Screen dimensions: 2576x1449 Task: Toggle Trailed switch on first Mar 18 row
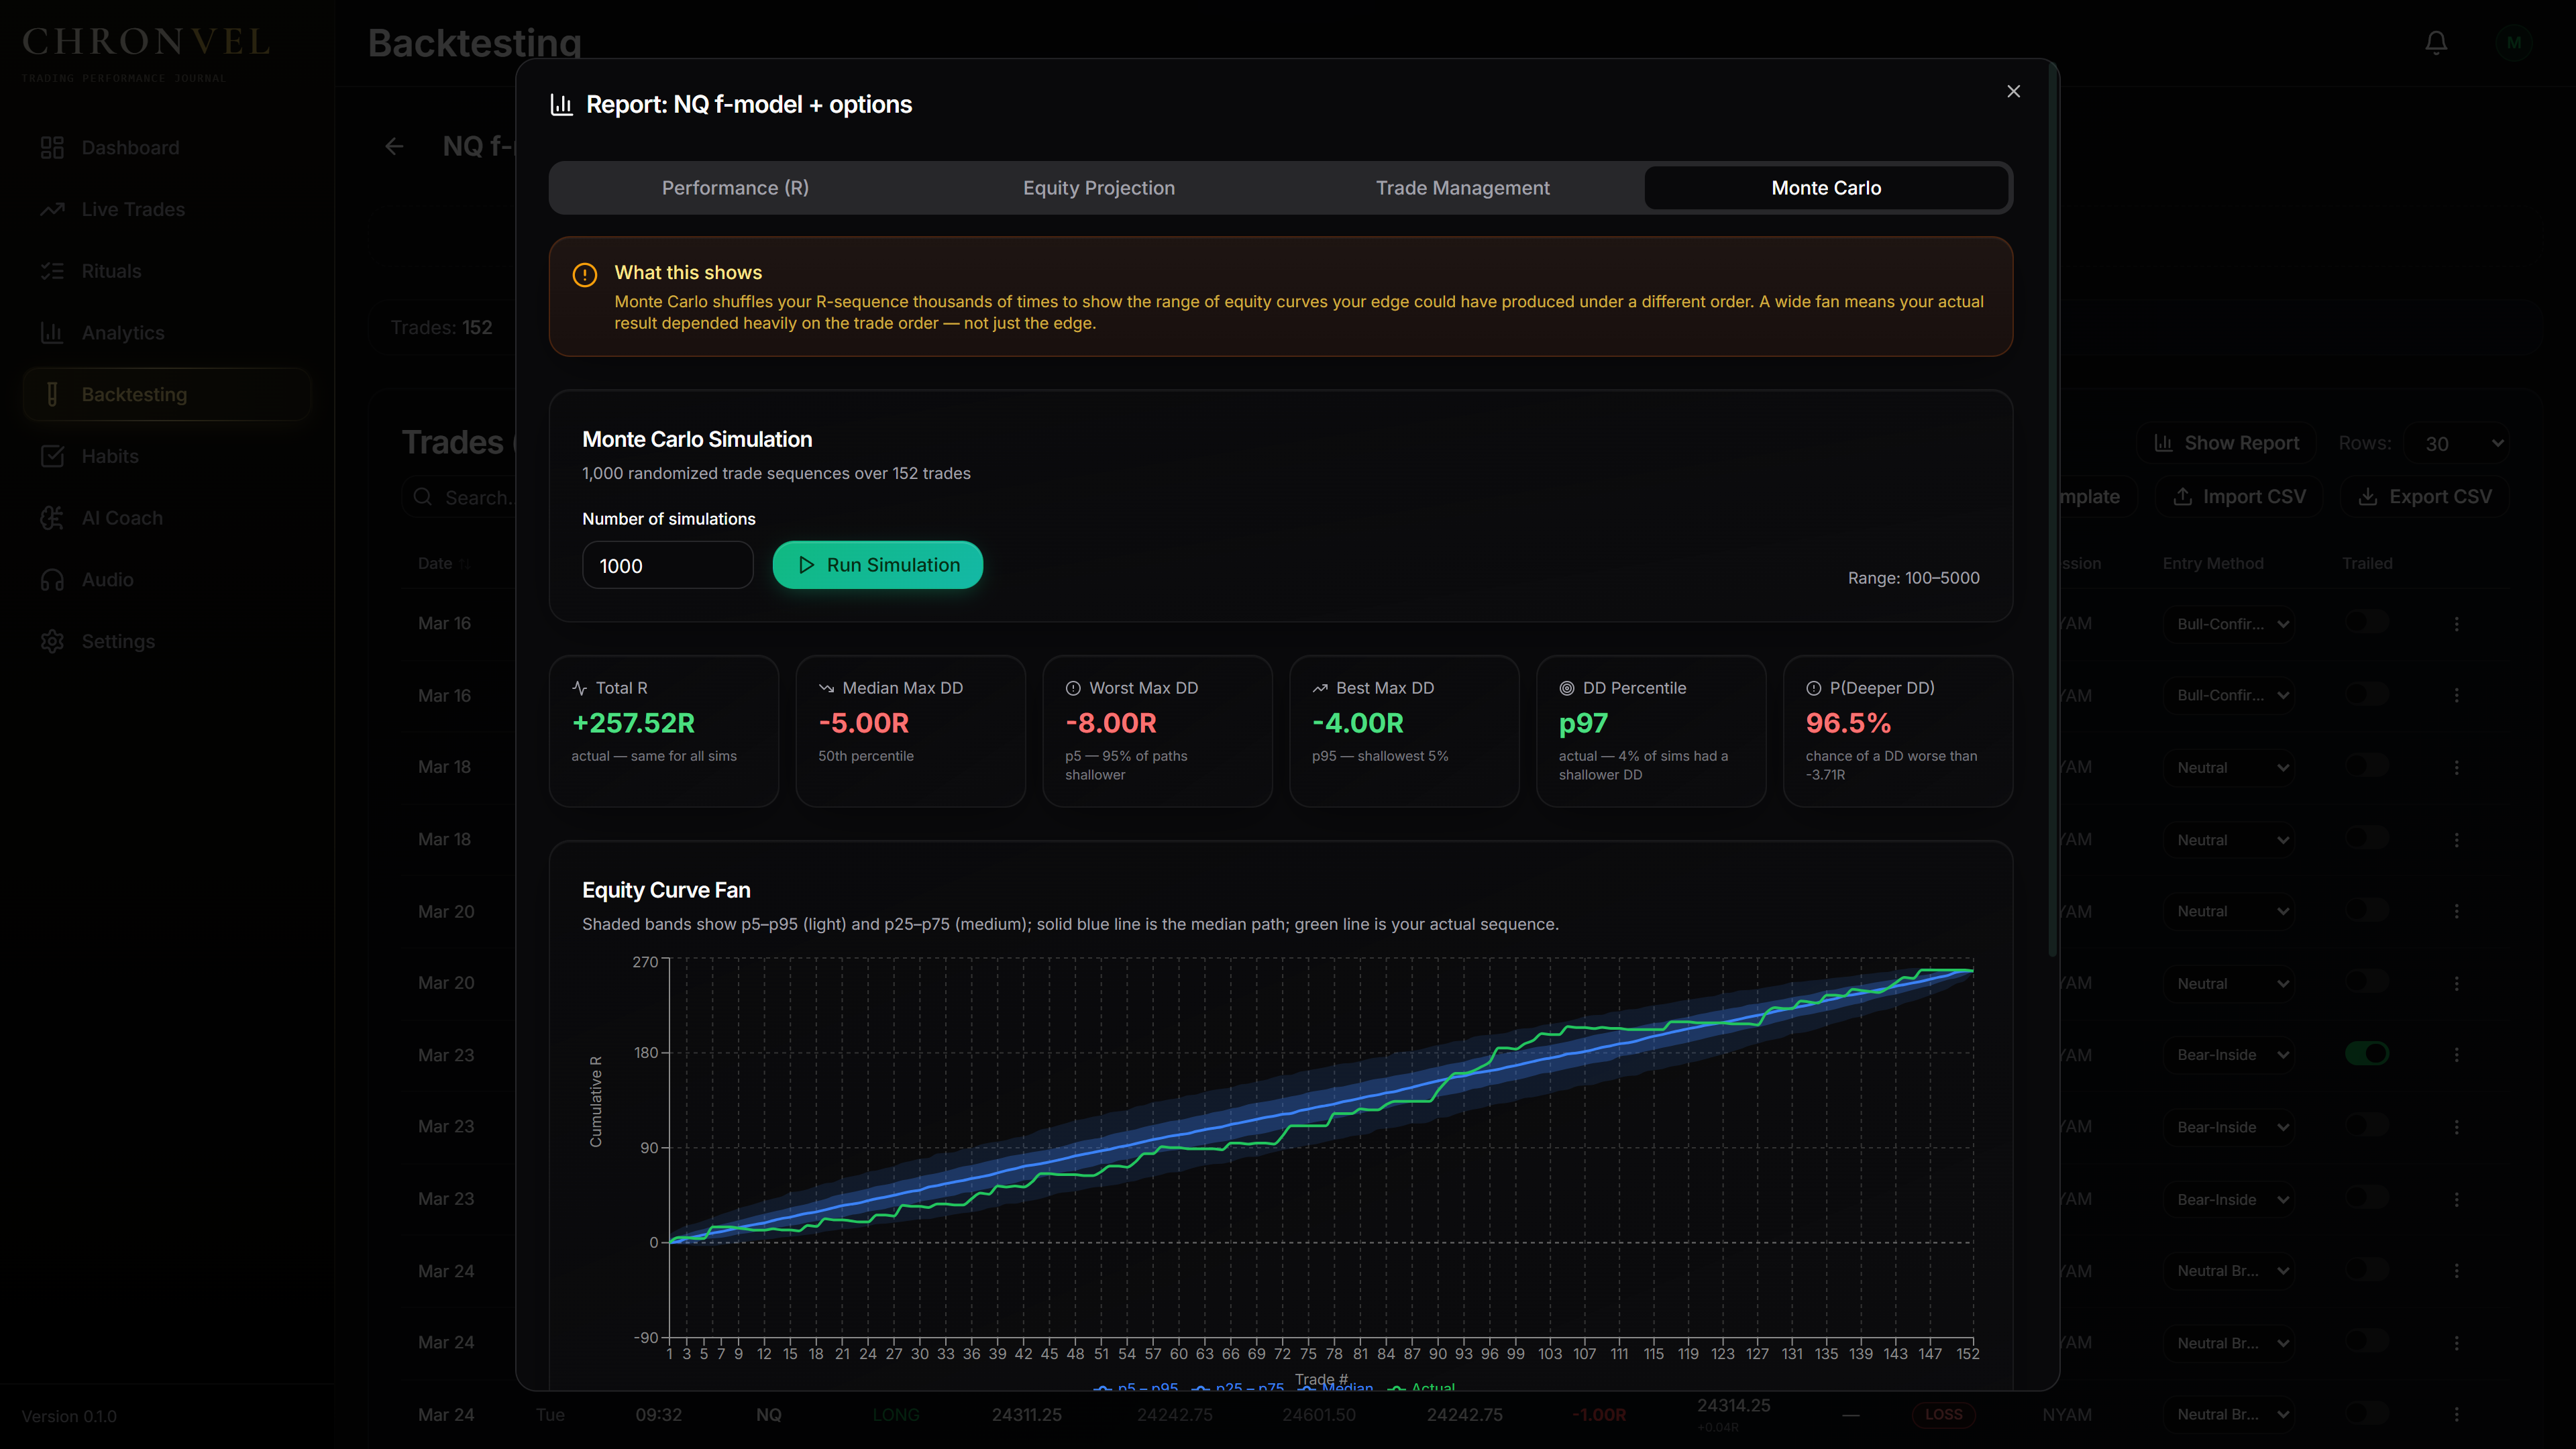tap(2366, 766)
